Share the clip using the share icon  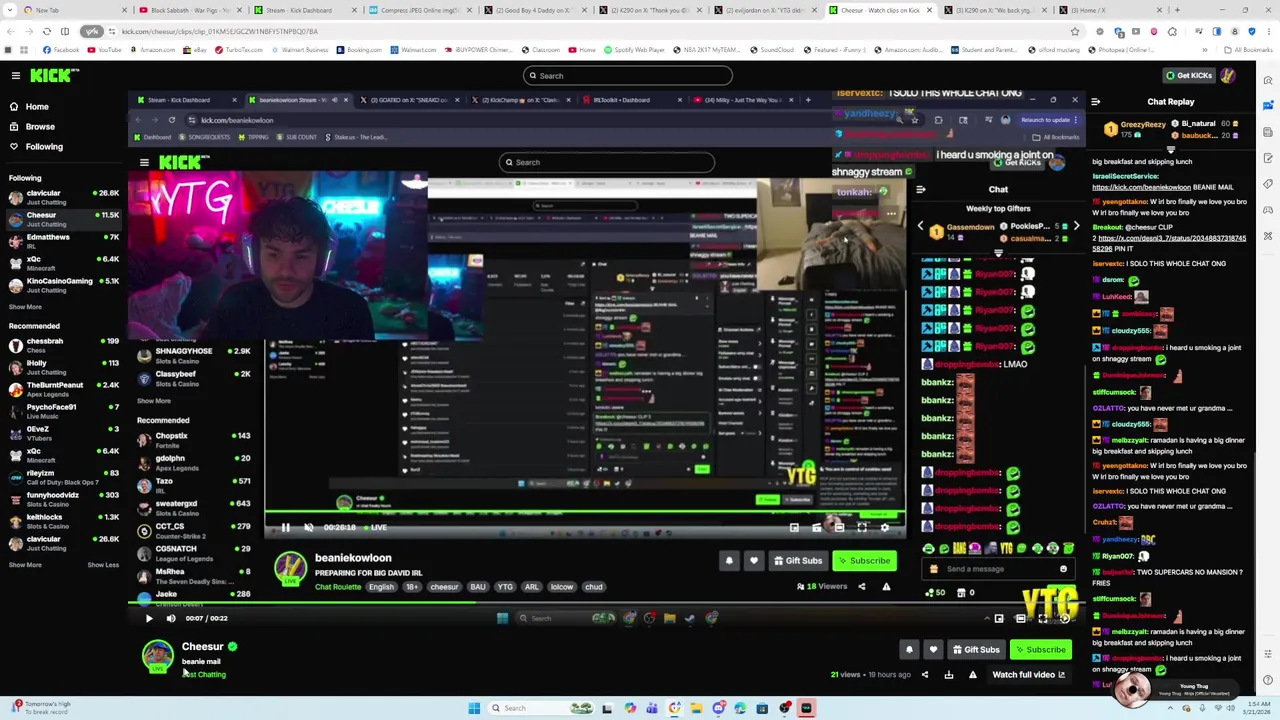pos(925,675)
